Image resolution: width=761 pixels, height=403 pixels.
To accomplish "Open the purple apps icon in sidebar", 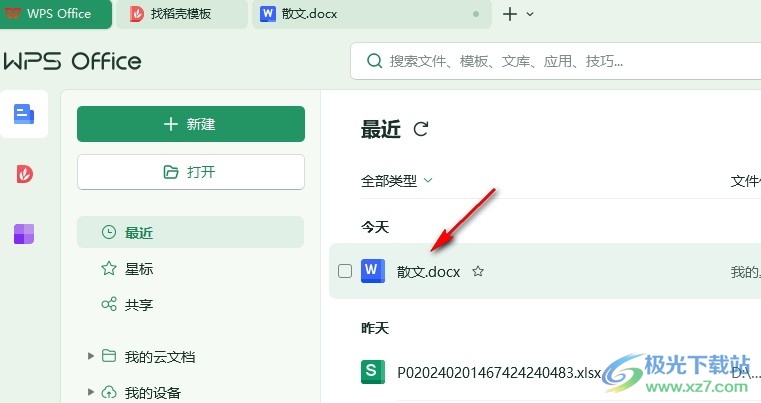I will [24, 234].
